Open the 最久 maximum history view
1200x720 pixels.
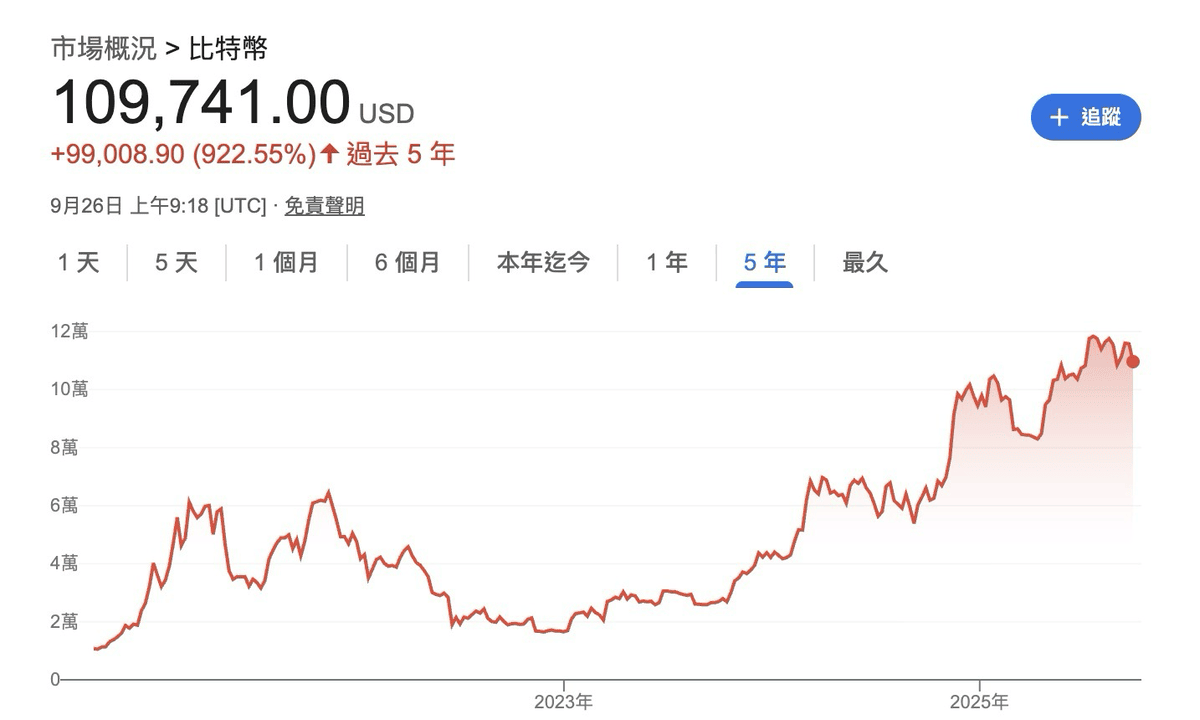[864, 262]
